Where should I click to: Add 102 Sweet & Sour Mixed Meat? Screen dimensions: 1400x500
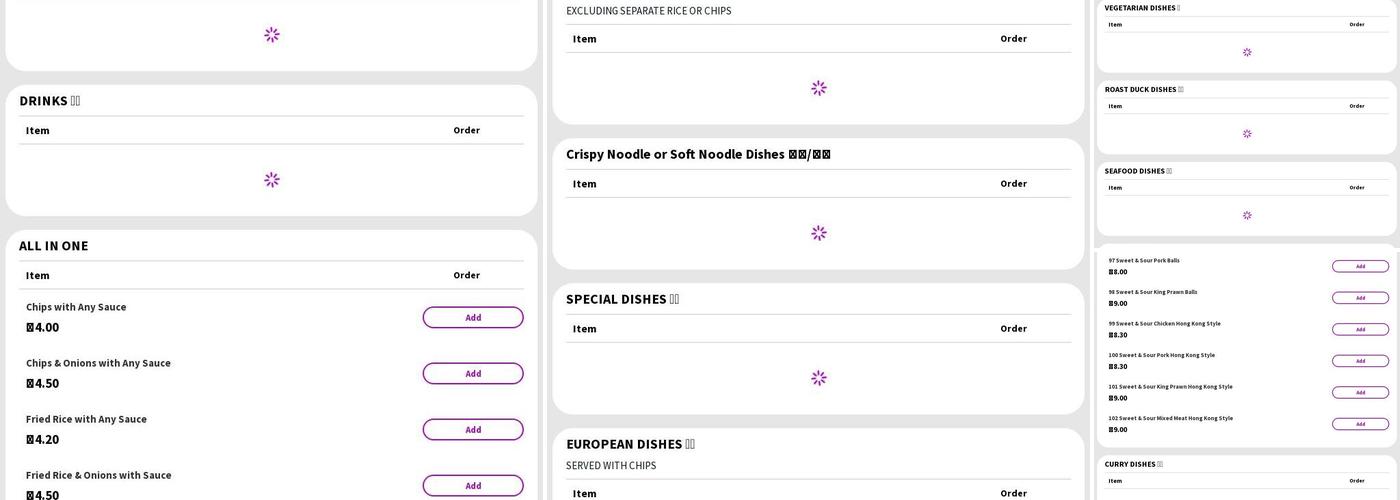tap(1360, 424)
